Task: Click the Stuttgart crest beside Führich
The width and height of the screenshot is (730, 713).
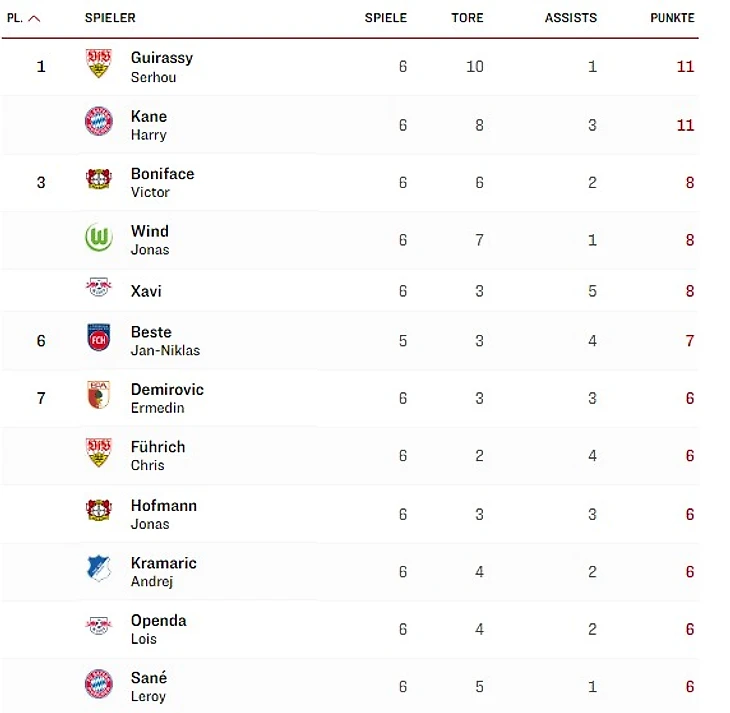Action: coord(98,454)
